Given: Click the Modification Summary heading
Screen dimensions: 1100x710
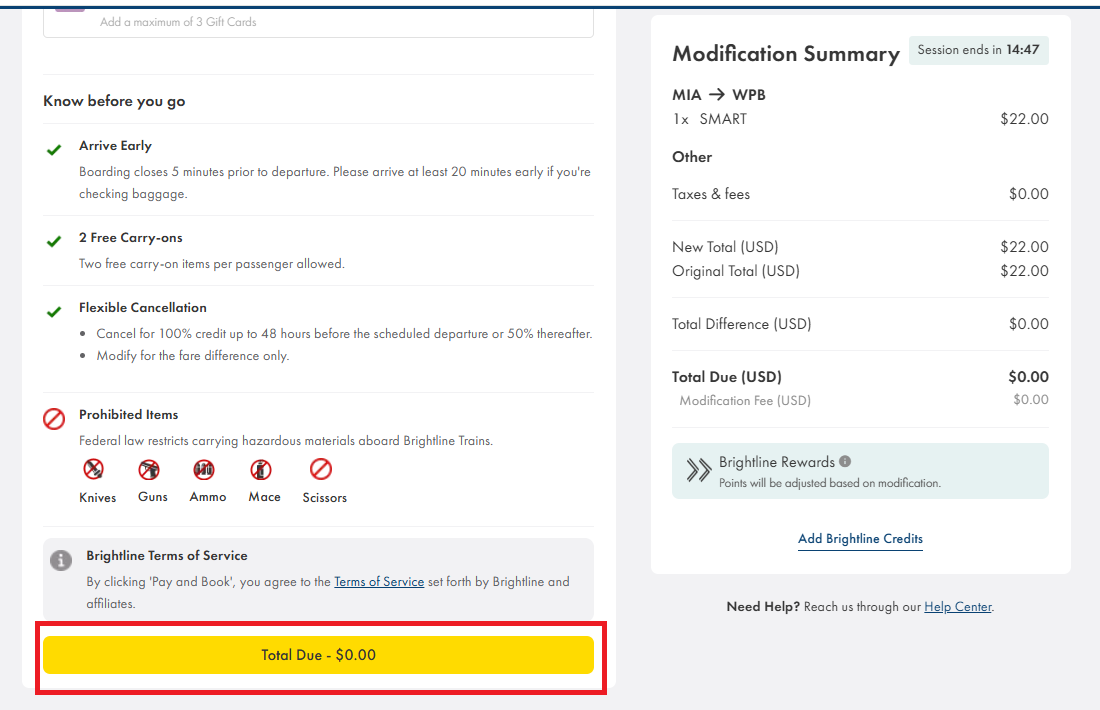Looking at the screenshot, I should [x=786, y=54].
